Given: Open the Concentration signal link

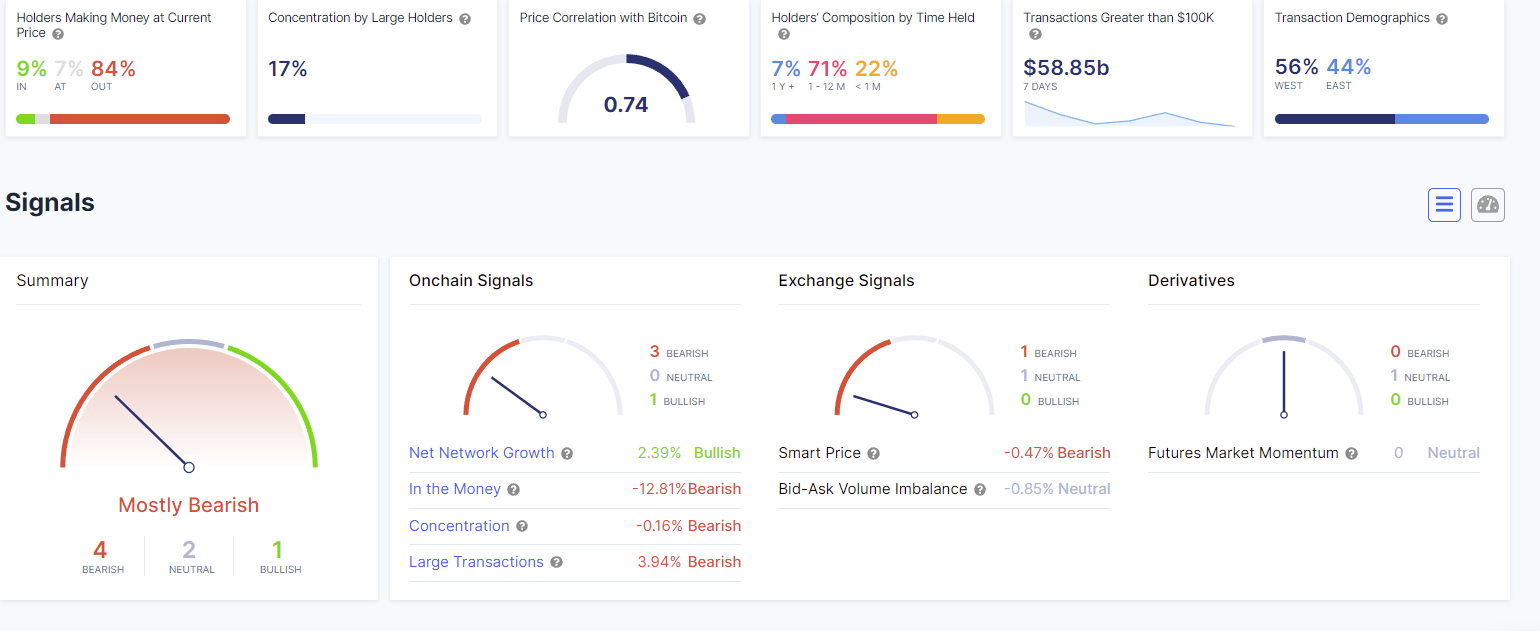Looking at the screenshot, I should (x=459, y=526).
